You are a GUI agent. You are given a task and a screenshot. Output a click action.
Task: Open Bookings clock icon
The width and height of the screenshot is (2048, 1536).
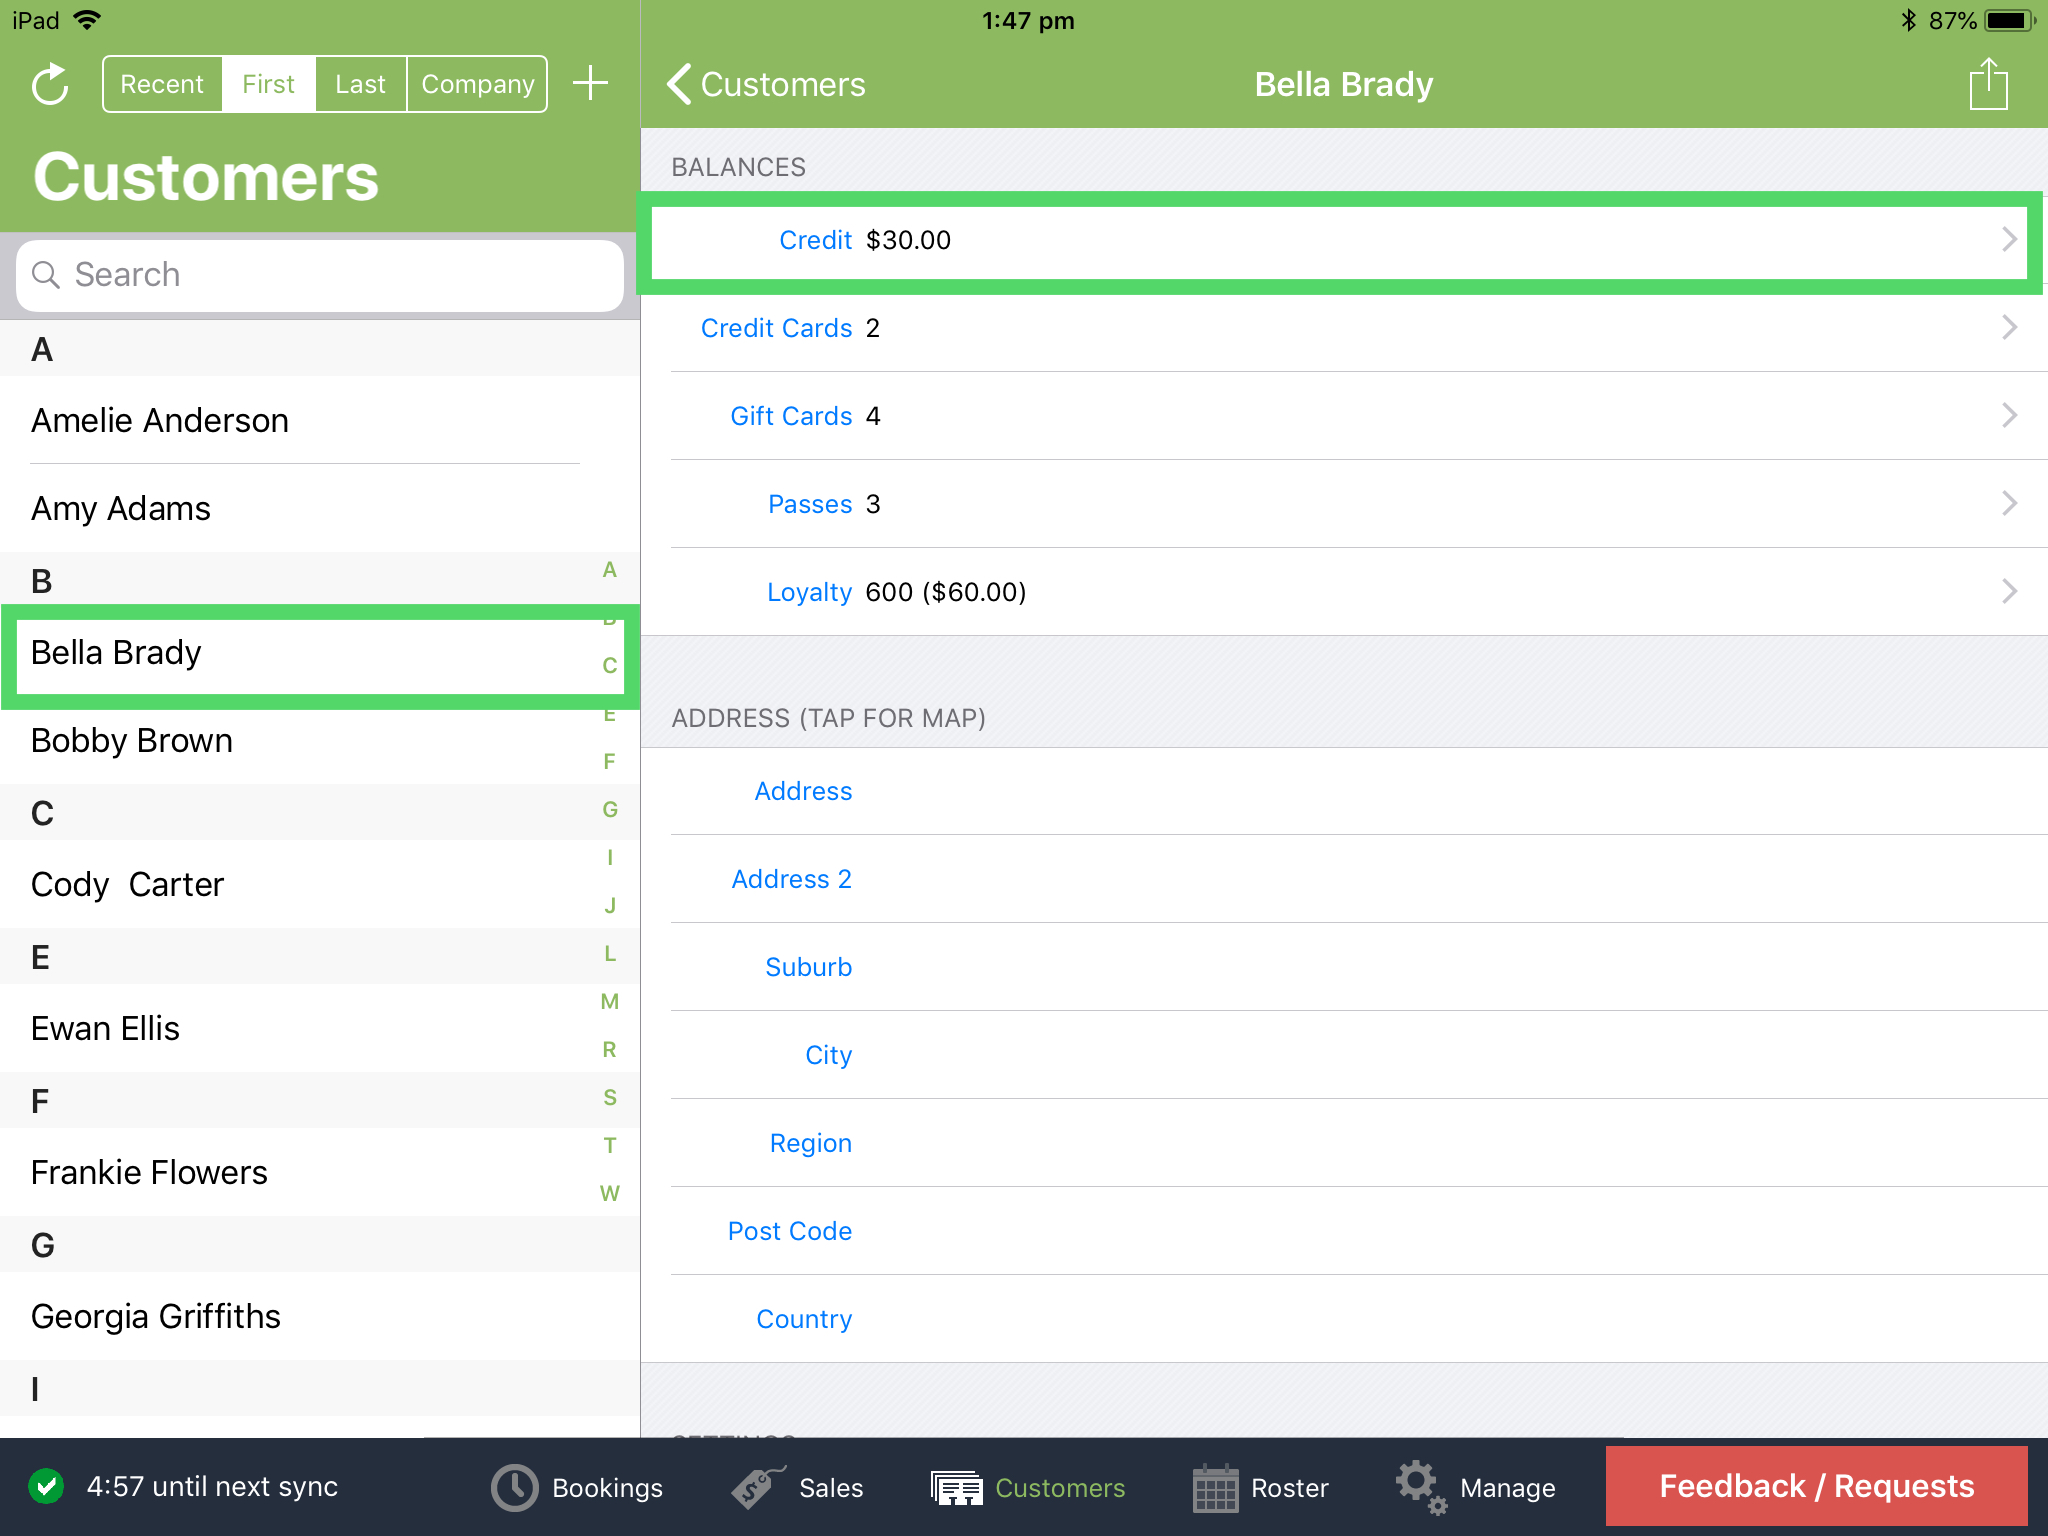[515, 1487]
